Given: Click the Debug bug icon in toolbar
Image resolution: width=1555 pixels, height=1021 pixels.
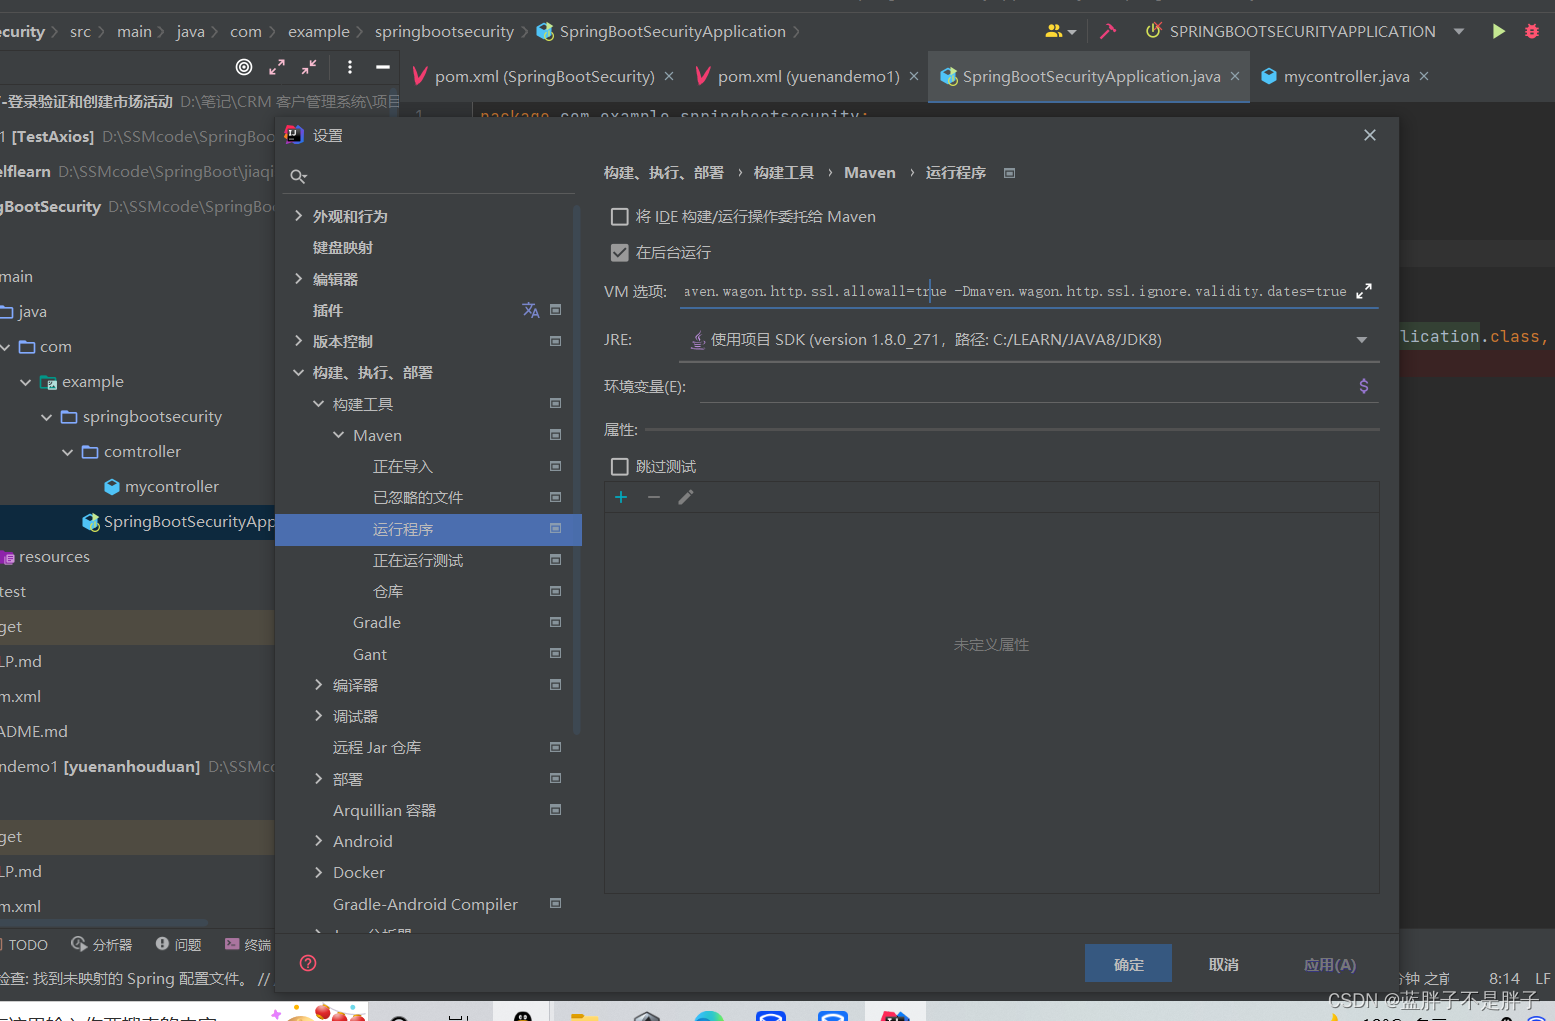Looking at the screenshot, I should tap(1531, 31).
